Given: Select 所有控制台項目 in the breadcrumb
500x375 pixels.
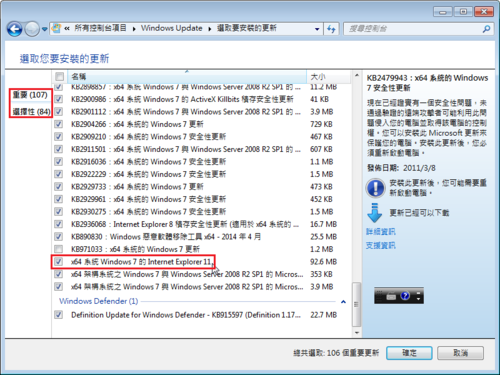Looking at the screenshot, I should (x=100, y=28).
